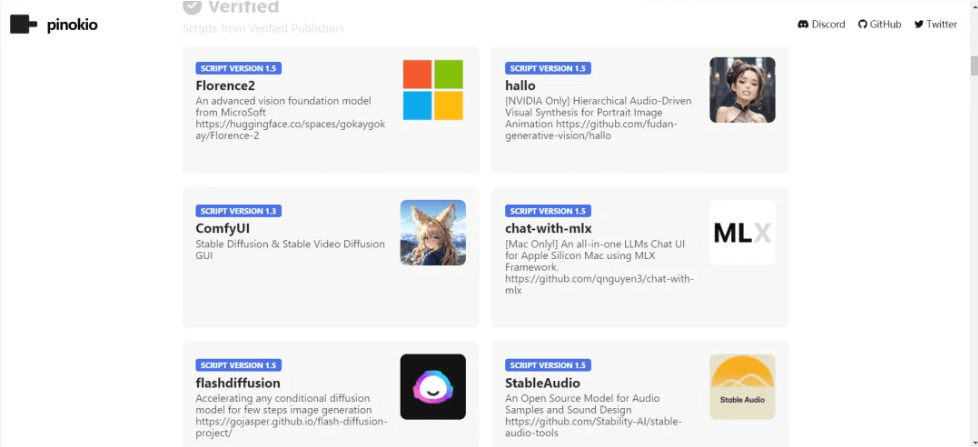Screen dimensions: 978x447
Task: Open the hallo script title
Action: pos(520,85)
